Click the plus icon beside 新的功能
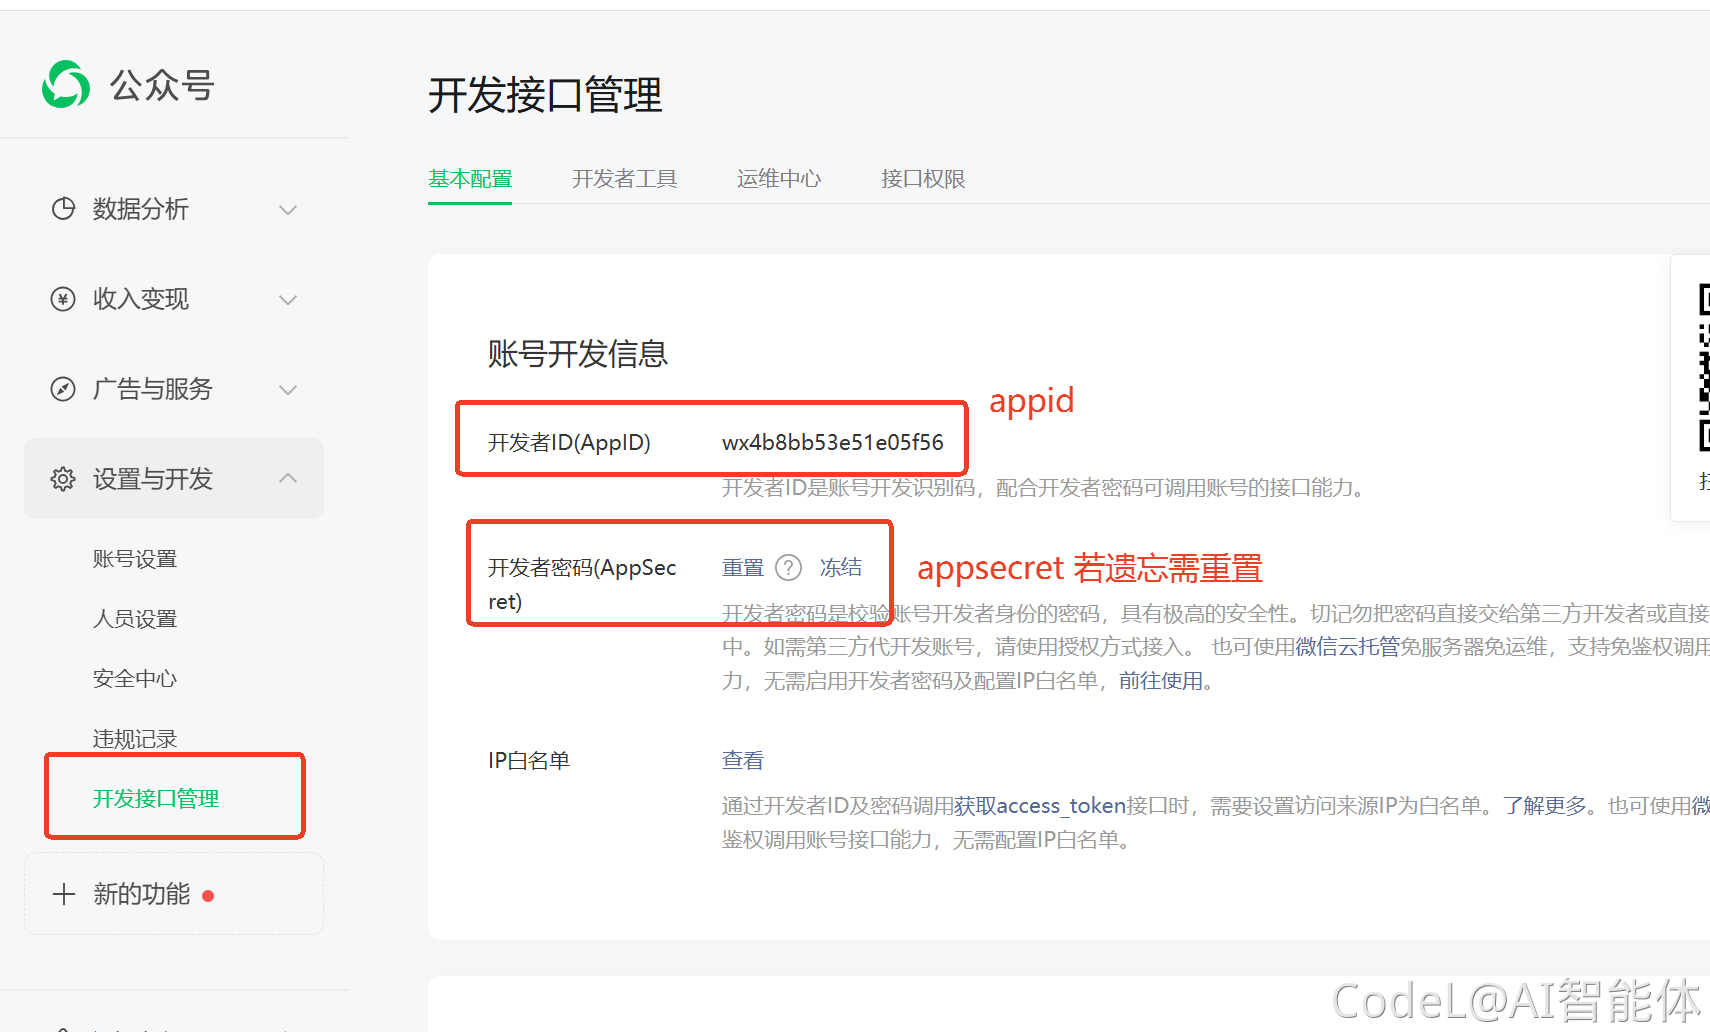 coord(63,893)
